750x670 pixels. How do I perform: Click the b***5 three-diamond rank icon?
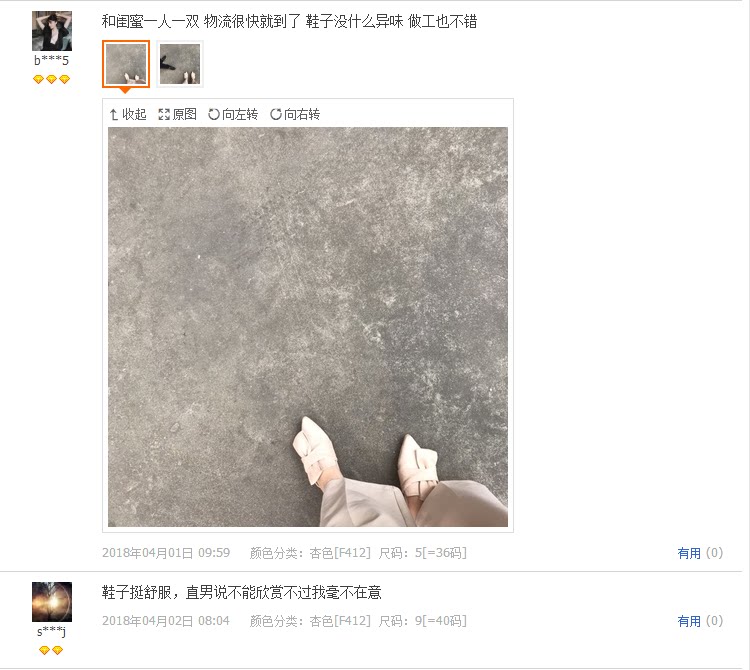52,79
